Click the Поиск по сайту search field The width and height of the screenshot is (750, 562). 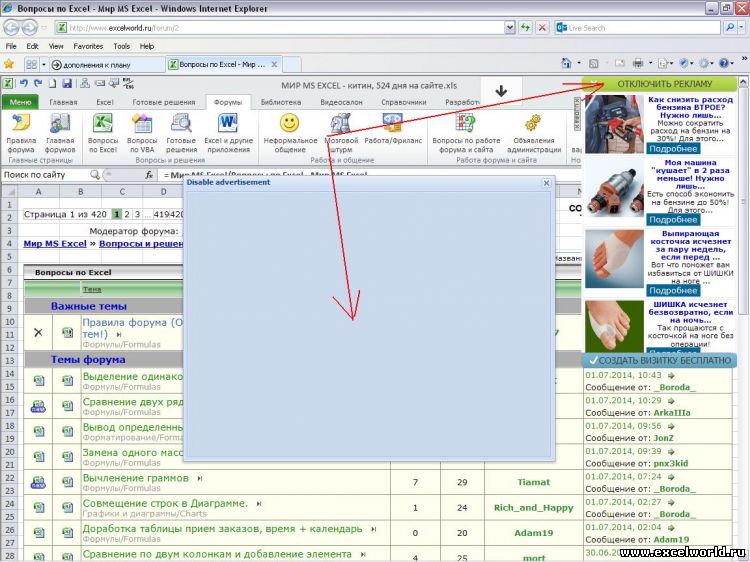pyautogui.click(x=45, y=175)
